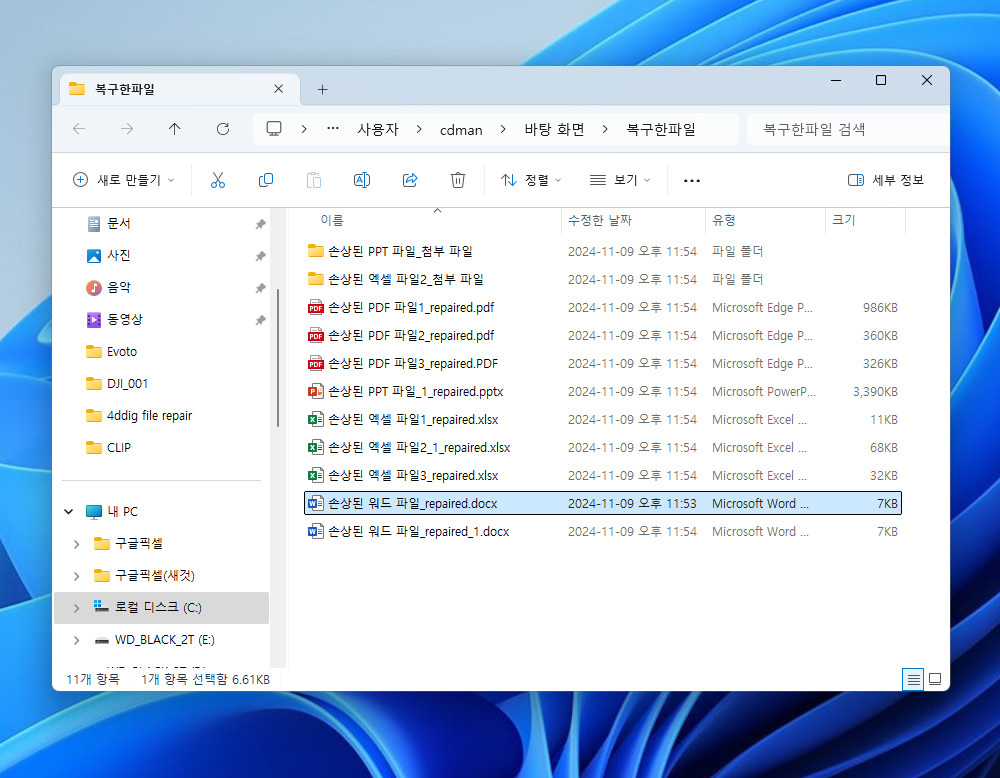Open chevron after 바탕 화면 in address bar
Image resolution: width=1000 pixels, height=778 pixels.
605,129
